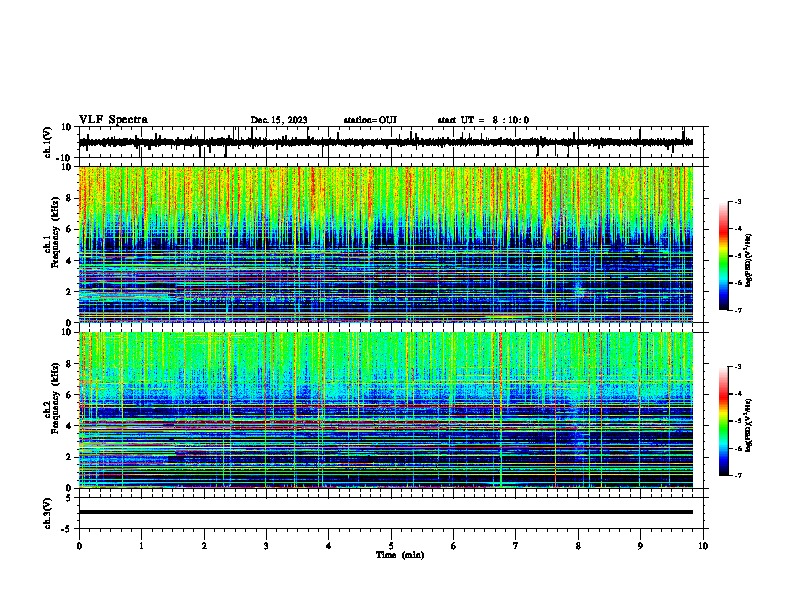Click the time axis tick label '0'
Viewport: 792px width, 612px height.
tap(79, 546)
